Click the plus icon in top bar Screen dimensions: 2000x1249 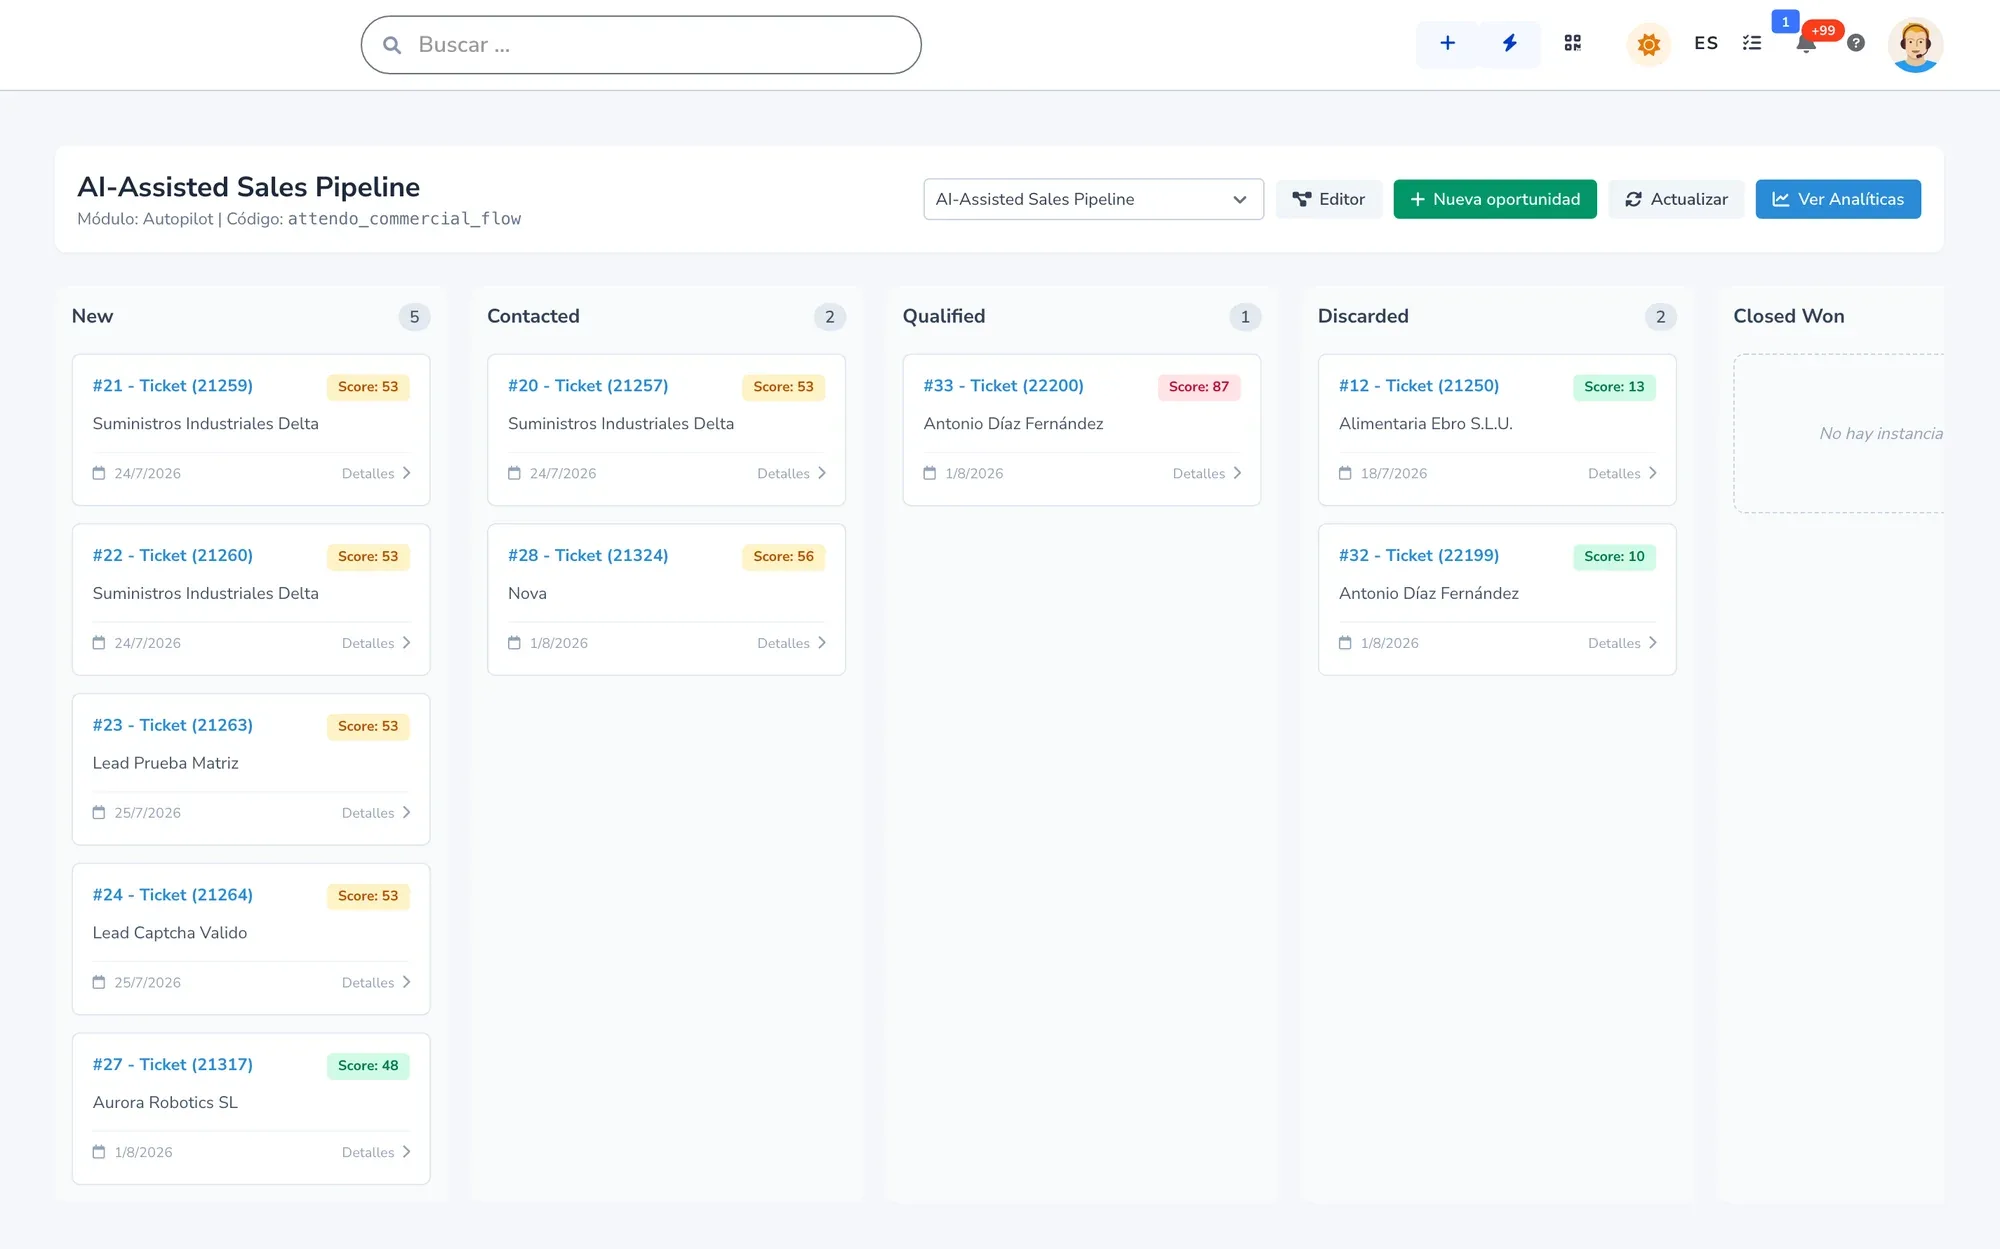pos(1447,43)
